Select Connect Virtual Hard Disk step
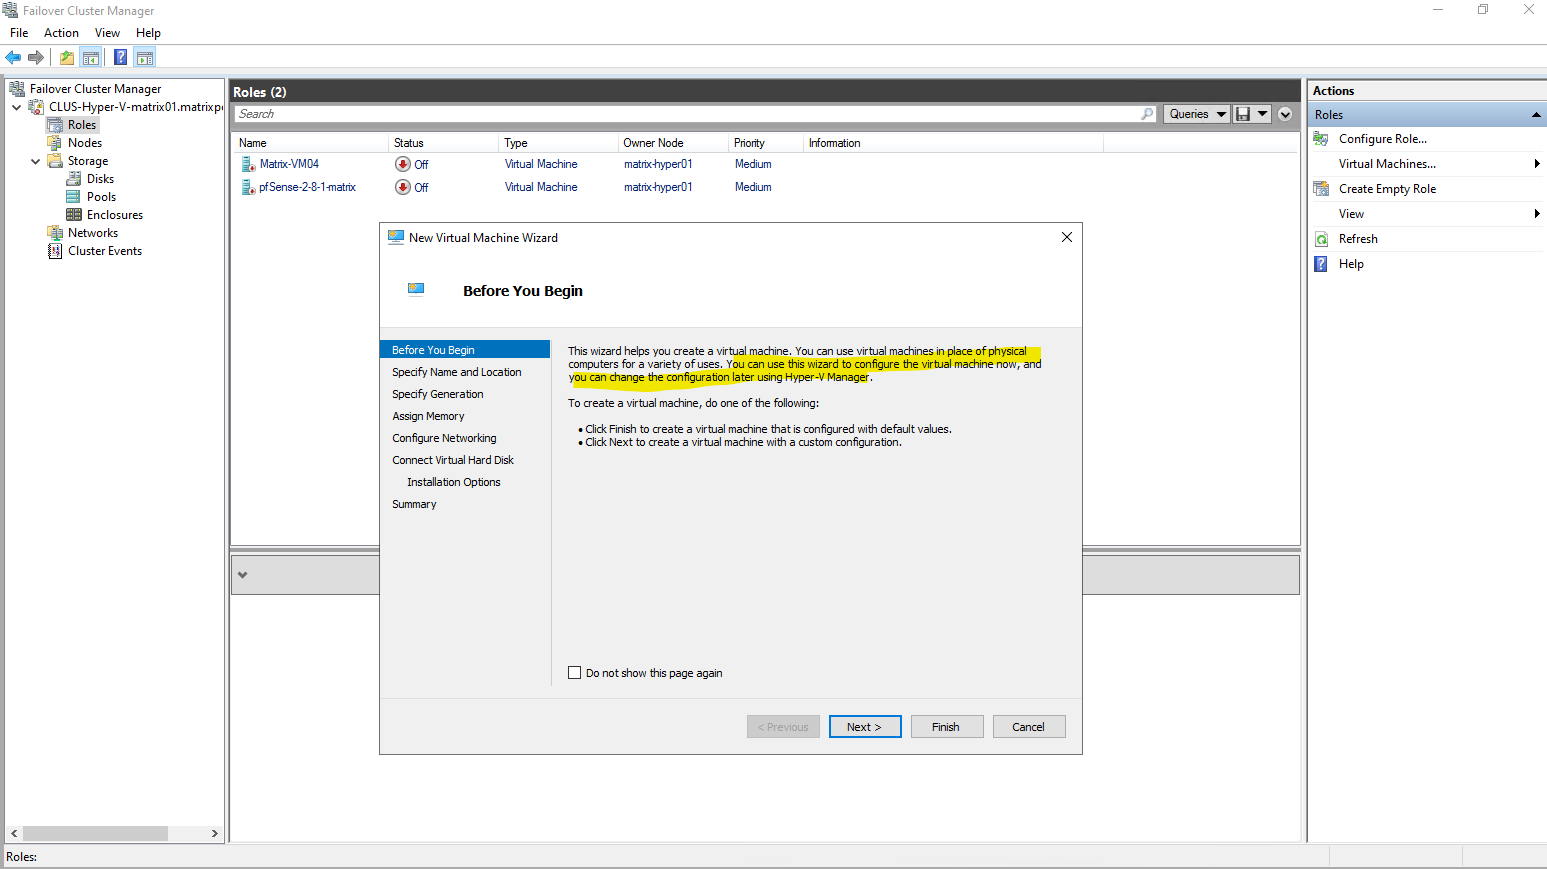1547x869 pixels. (x=453, y=460)
